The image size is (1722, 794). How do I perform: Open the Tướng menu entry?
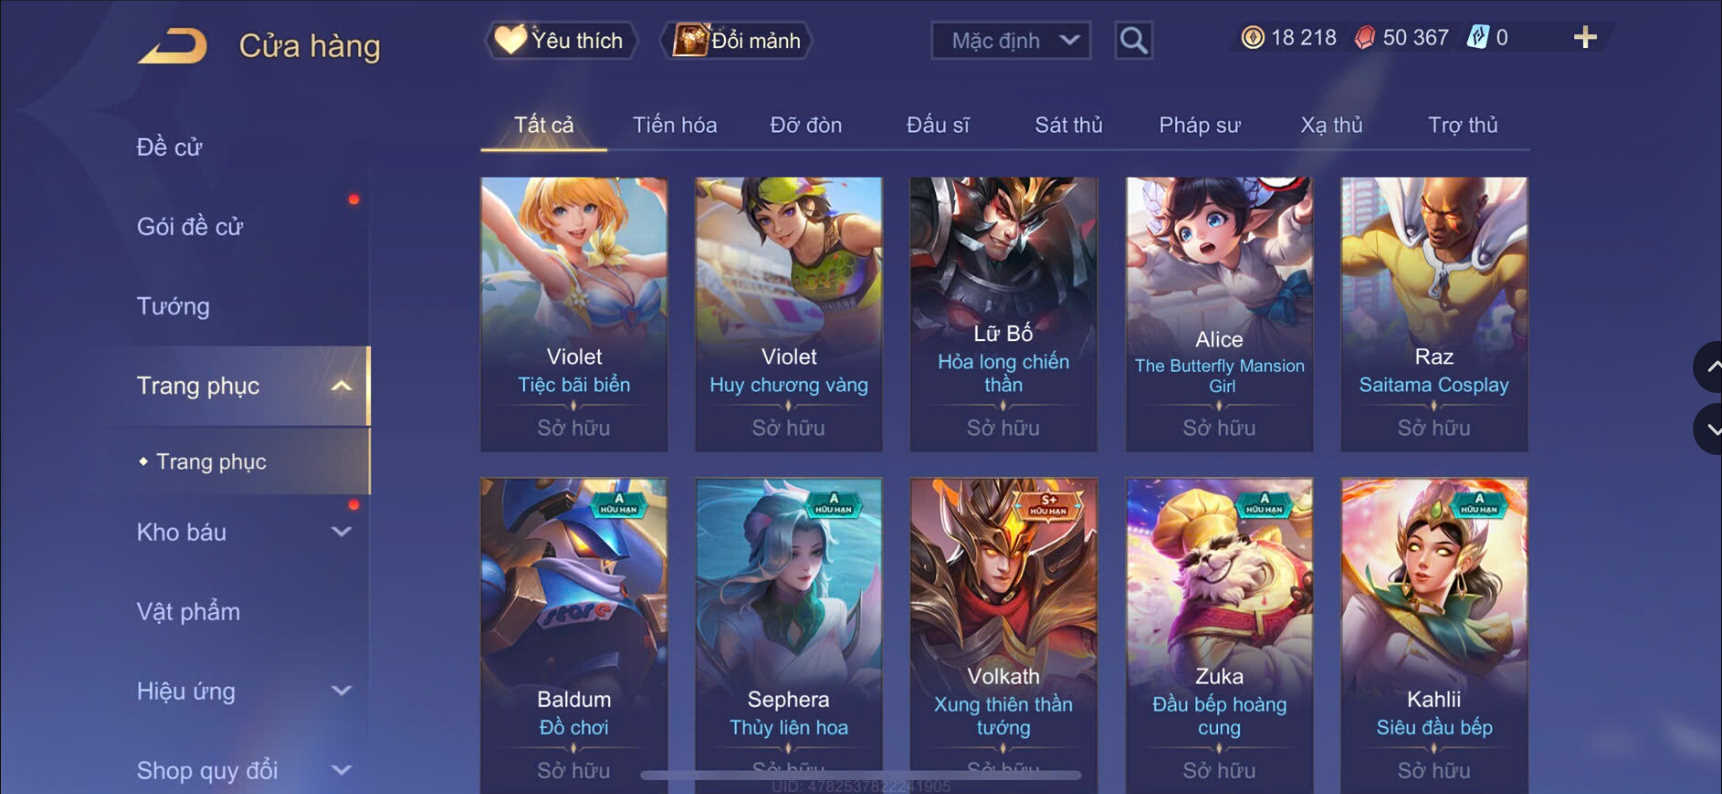coord(173,306)
